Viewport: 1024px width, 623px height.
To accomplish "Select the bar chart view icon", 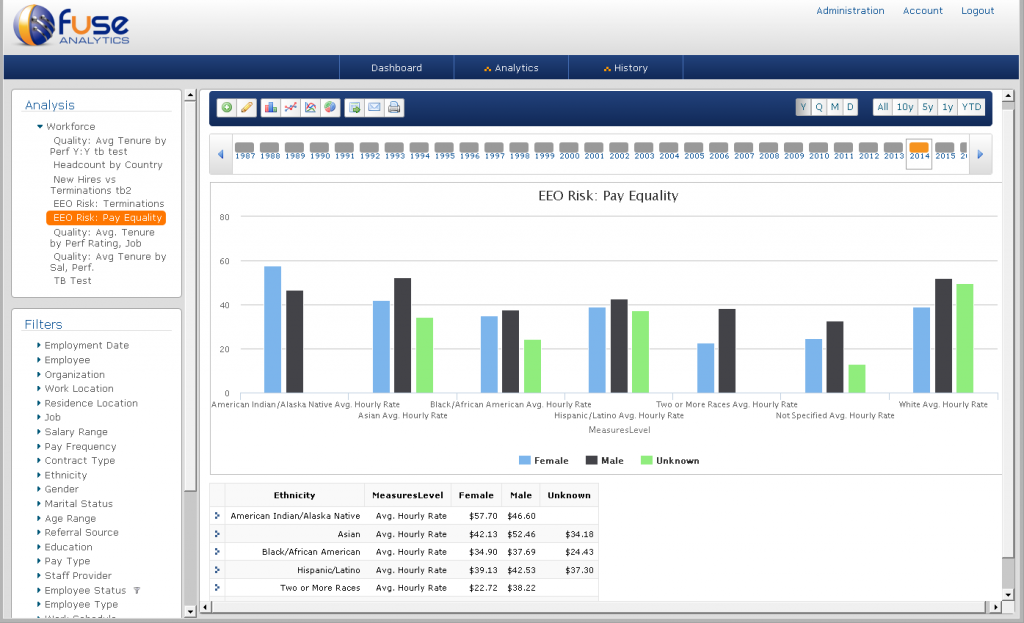I will click(270, 108).
